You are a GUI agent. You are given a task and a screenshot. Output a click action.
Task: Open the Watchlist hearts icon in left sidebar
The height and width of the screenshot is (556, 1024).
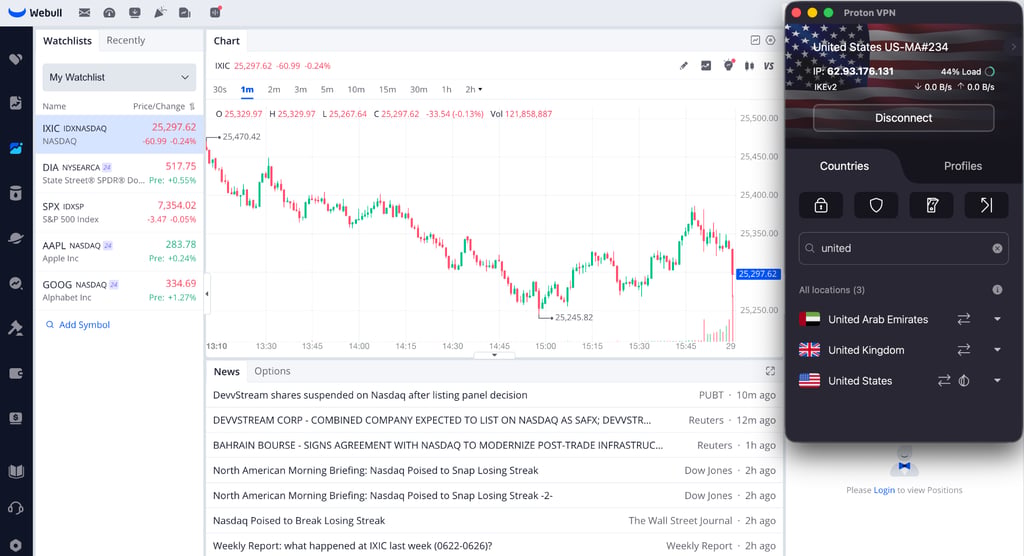[16, 59]
